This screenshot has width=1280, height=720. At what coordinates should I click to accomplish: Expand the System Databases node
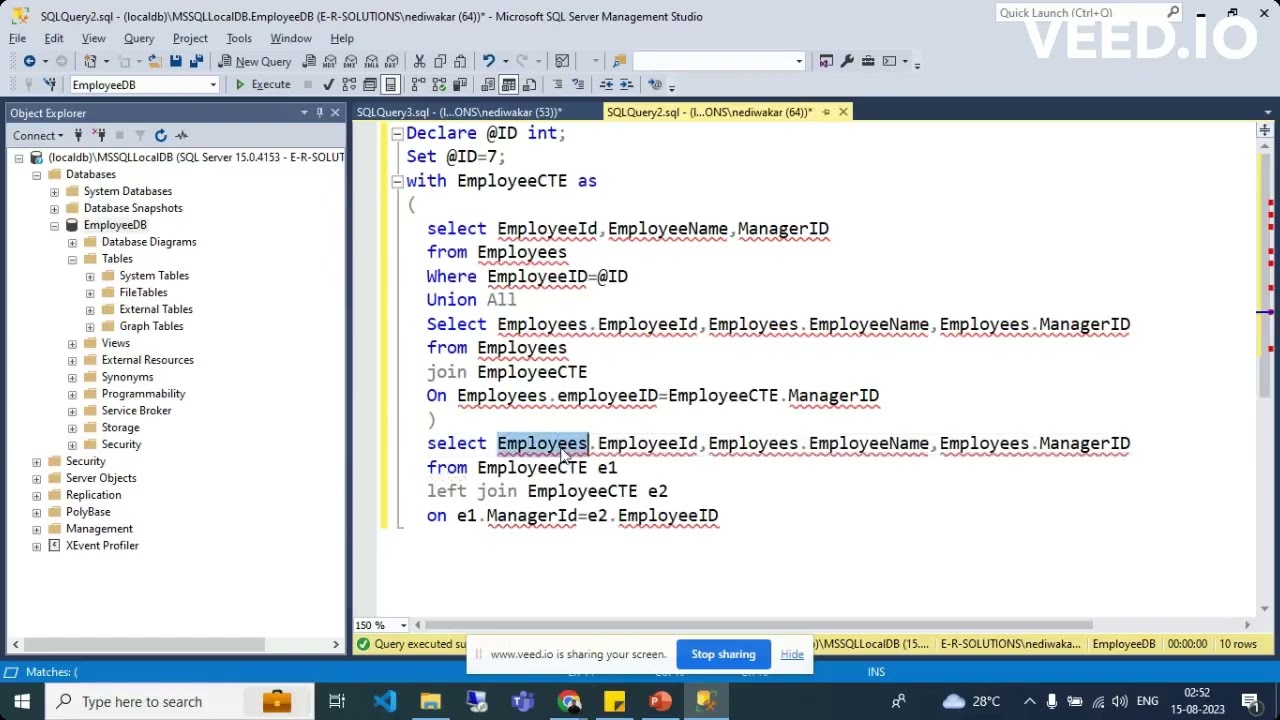coord(54,191)
